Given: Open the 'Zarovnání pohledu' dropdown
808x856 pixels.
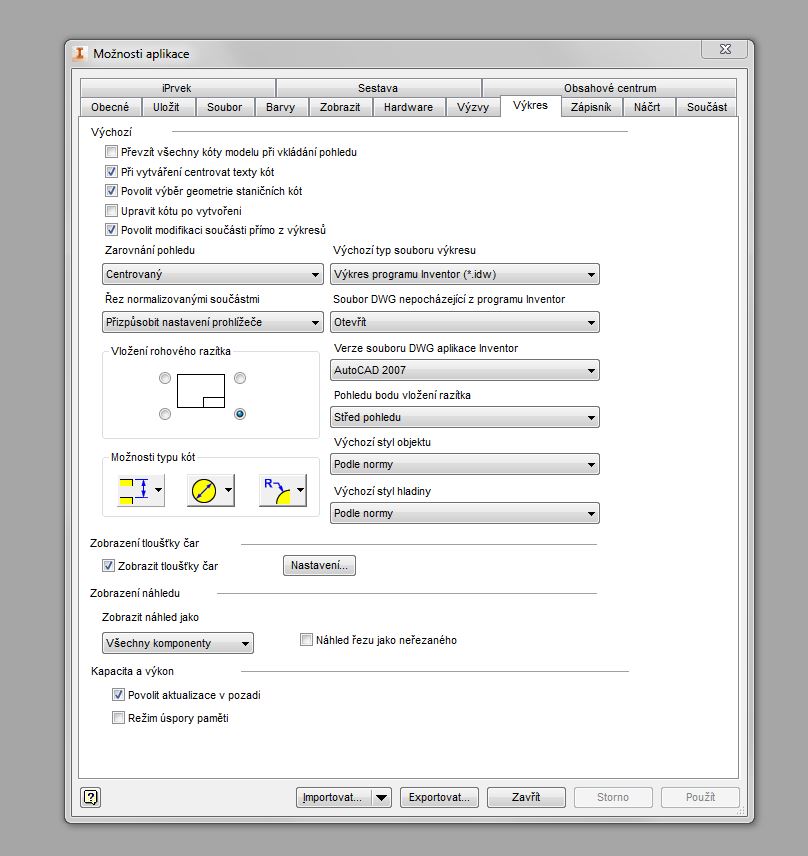Looking at the screenshot, I should 212,274.
